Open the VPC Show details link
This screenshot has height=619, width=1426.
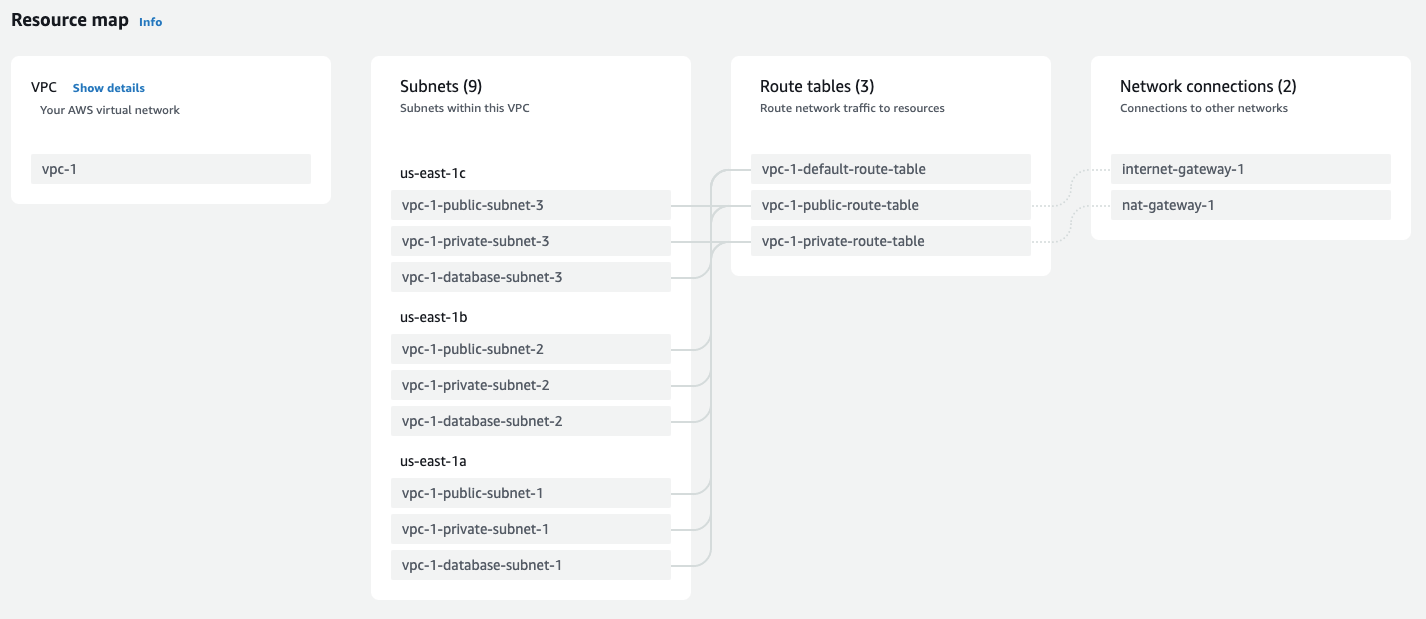click(108, 88)
